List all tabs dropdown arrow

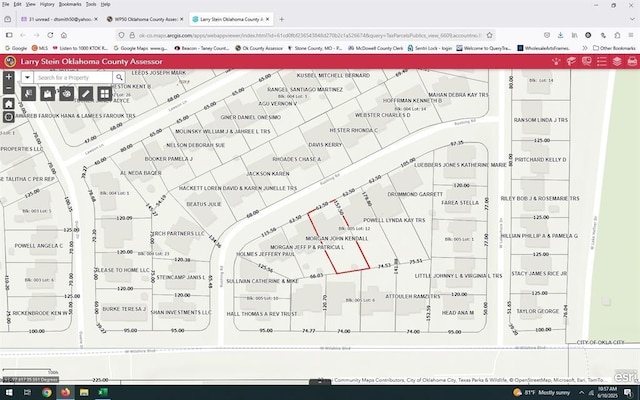(x=632, y=19)
